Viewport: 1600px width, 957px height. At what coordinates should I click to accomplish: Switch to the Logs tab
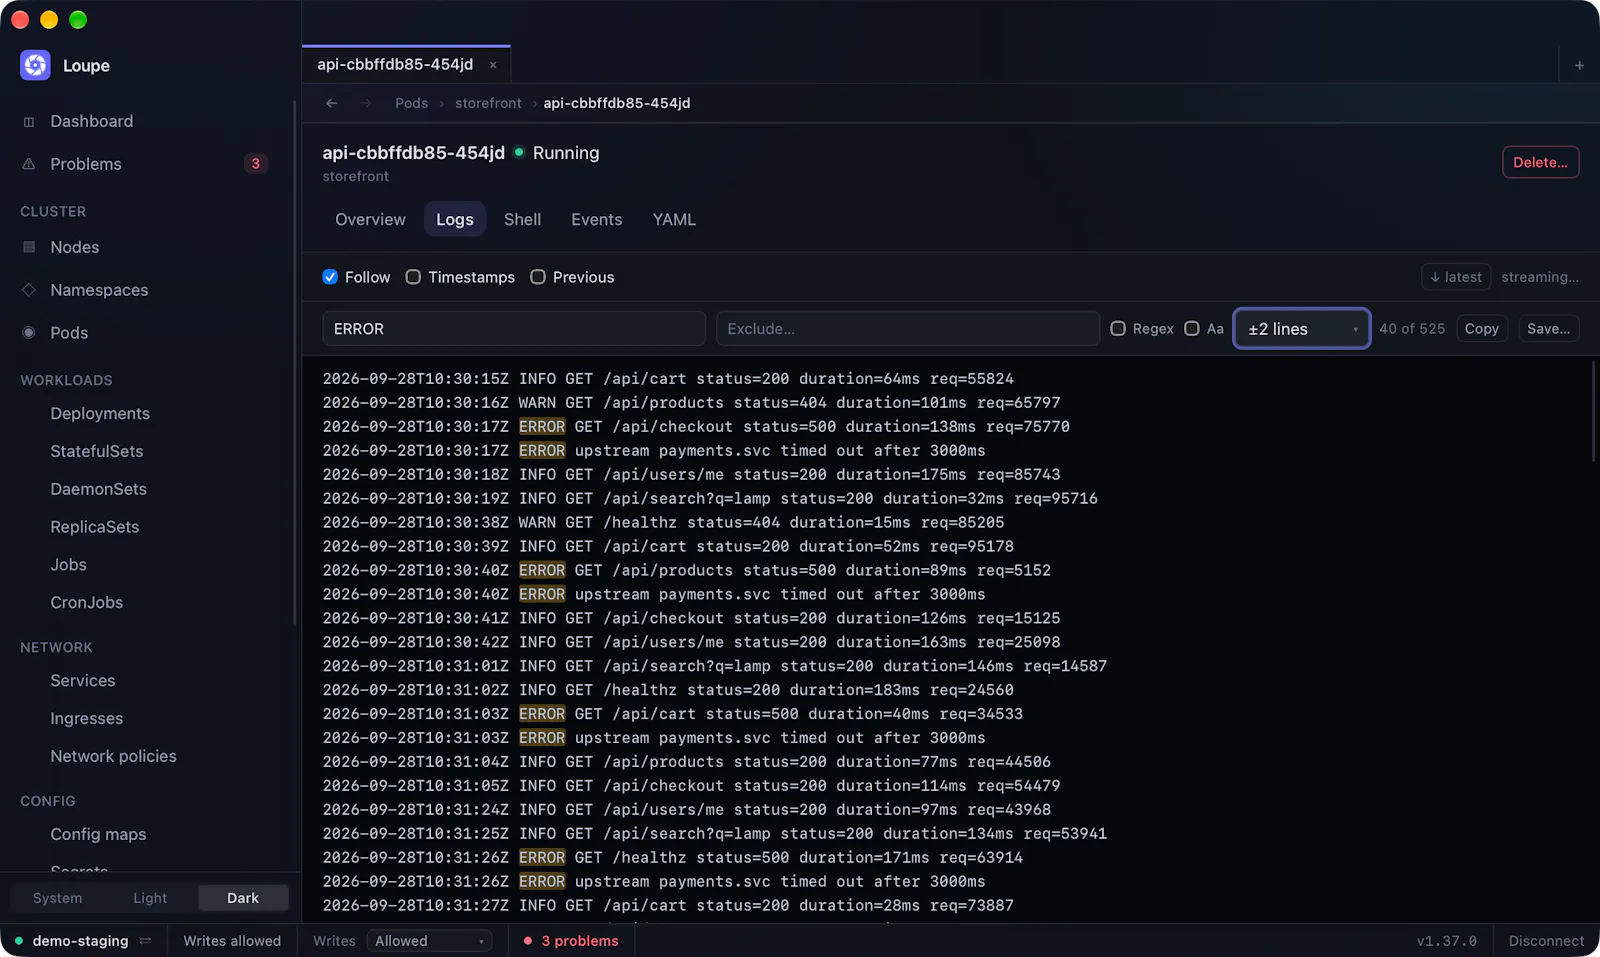pos(455,219)
